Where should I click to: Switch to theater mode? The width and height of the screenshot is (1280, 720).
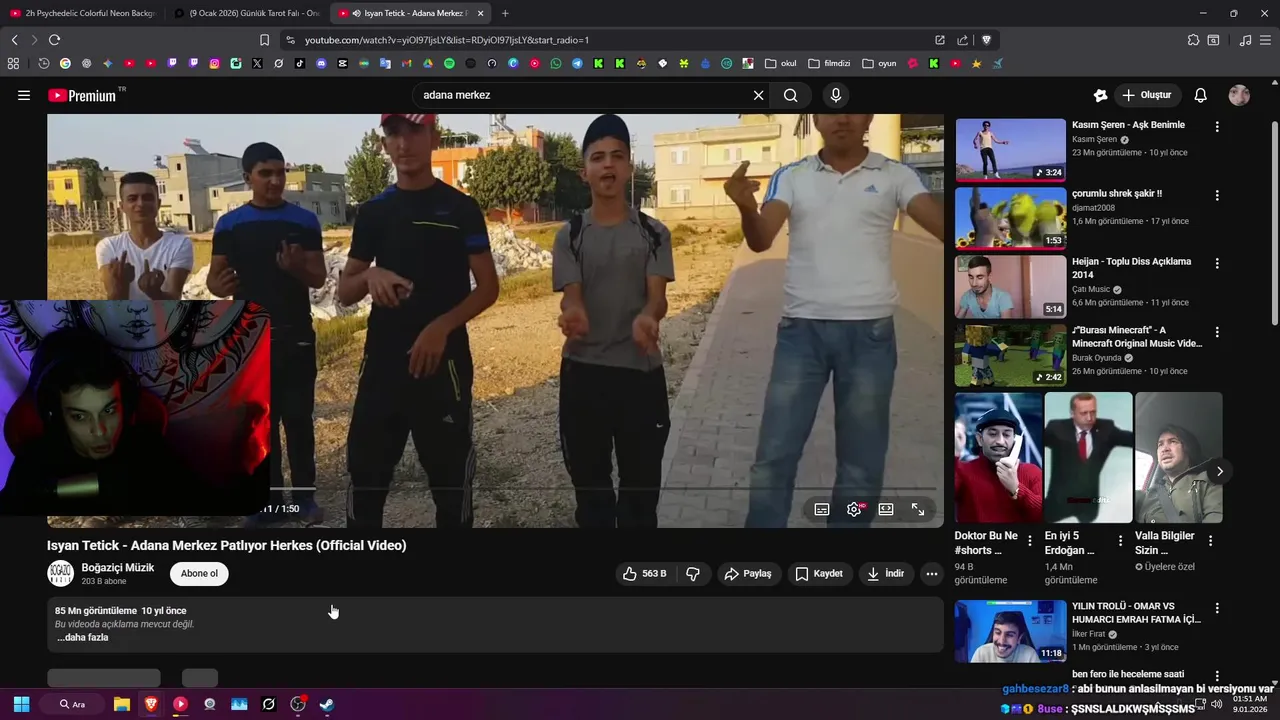(x=886, y=509)
